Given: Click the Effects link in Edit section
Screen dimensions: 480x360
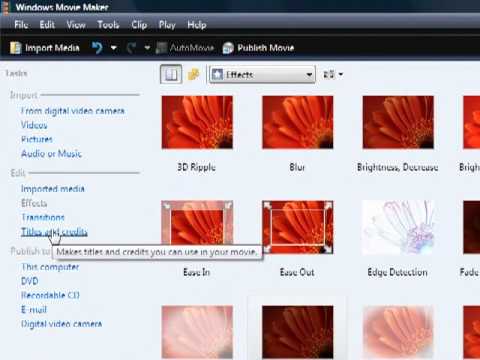Looking at the screenshot, I should click(x=34, y=203).
